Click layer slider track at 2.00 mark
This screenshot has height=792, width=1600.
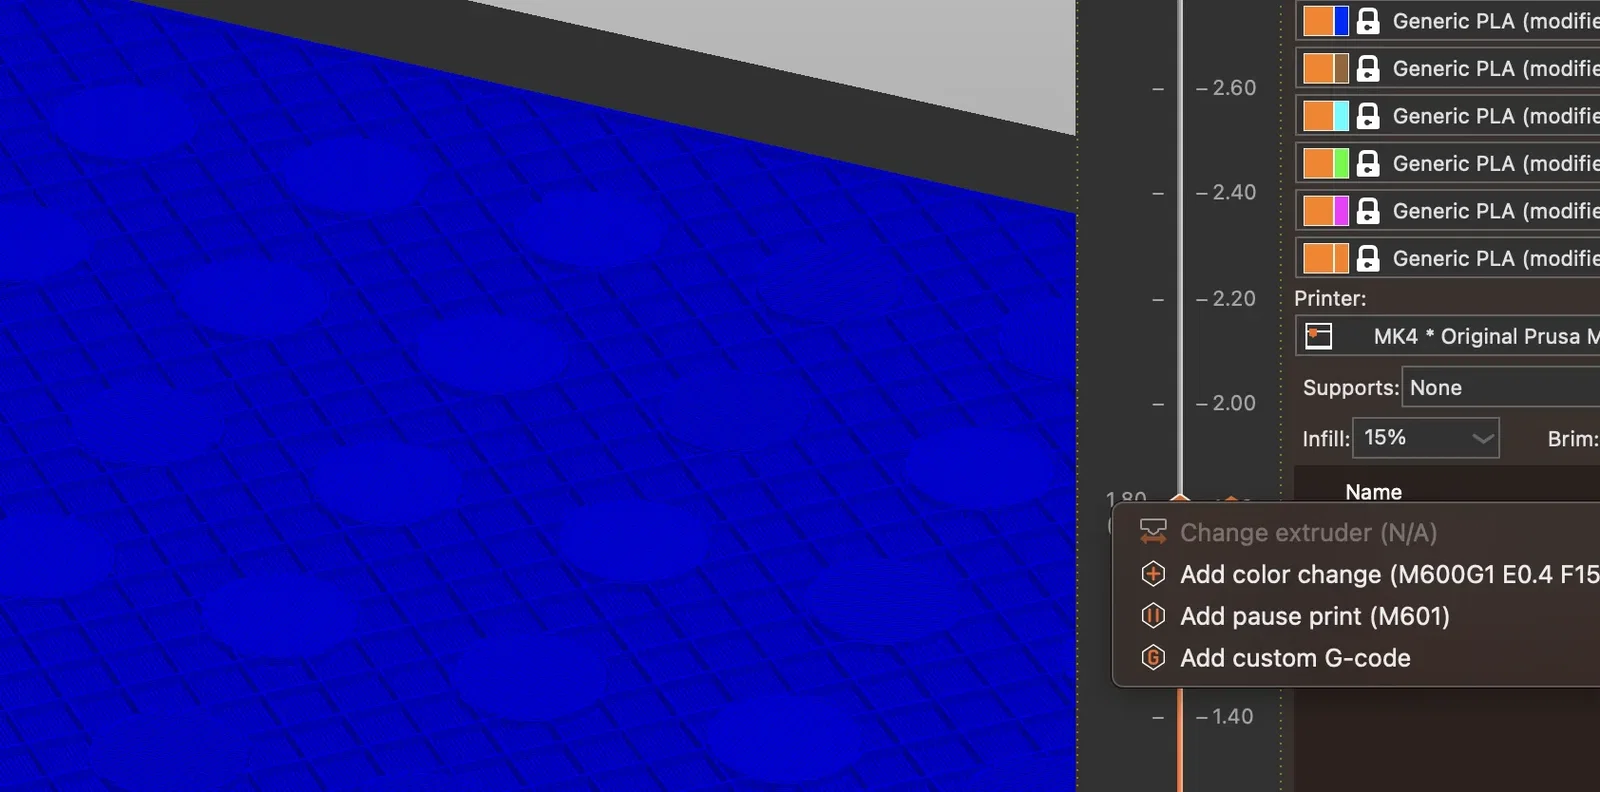tap(1180, 403)
